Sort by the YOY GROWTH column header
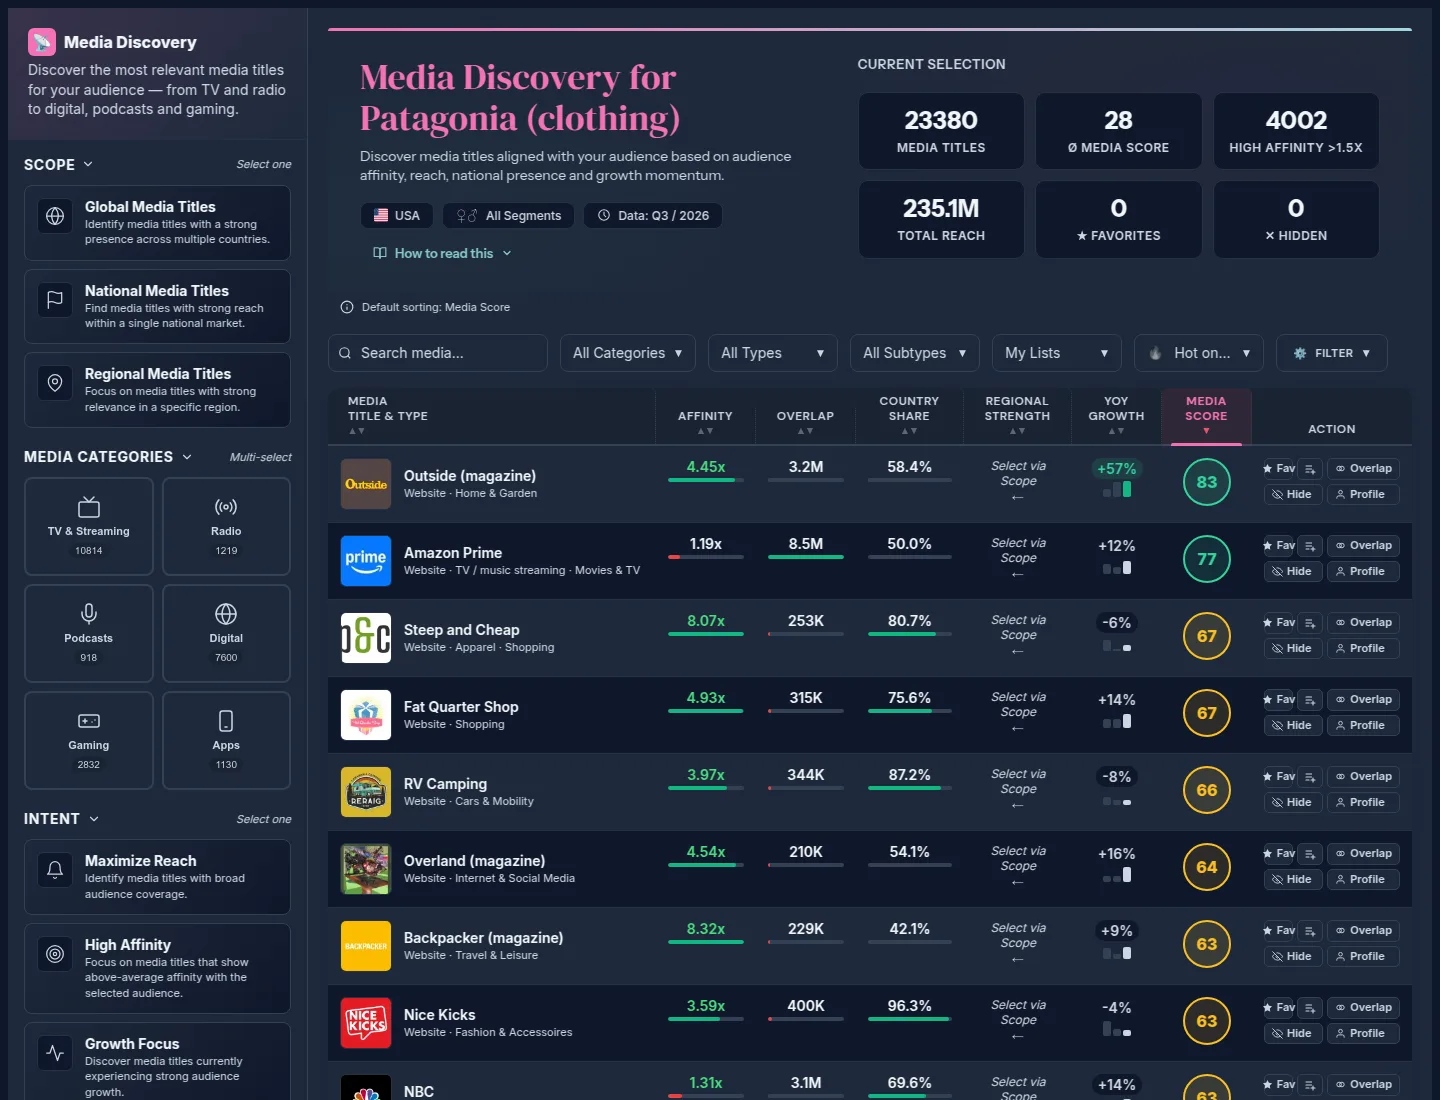Viewport: 1440px width, 1100px height. point(1116,415)
